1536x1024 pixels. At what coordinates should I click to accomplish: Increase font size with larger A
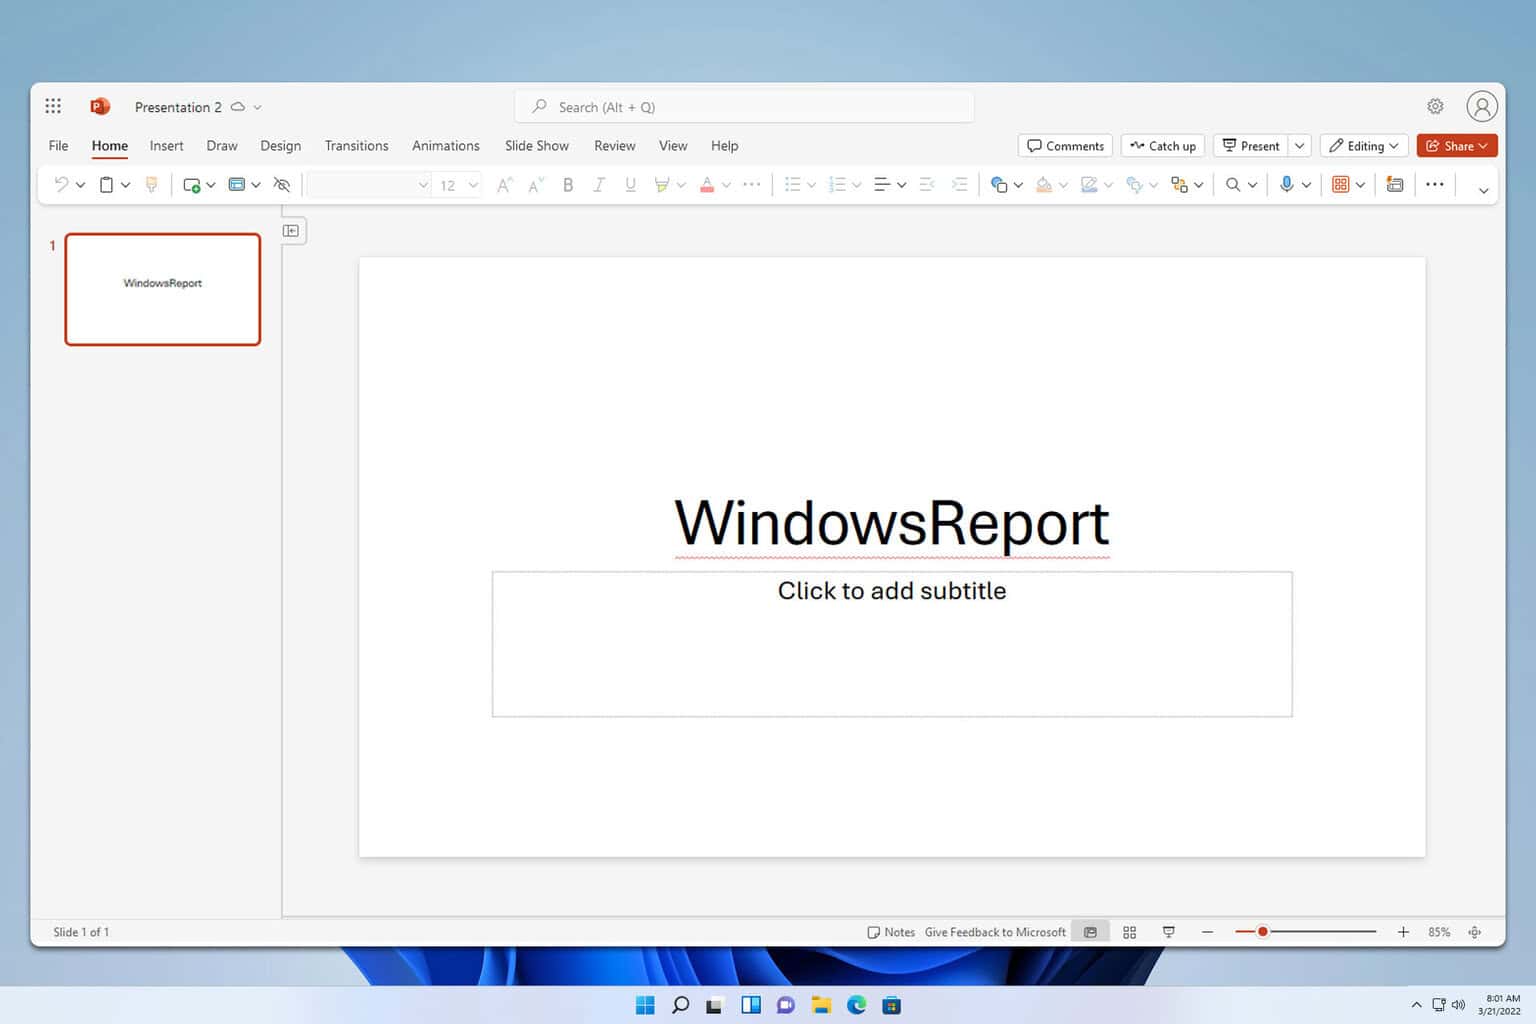[504, 184]
